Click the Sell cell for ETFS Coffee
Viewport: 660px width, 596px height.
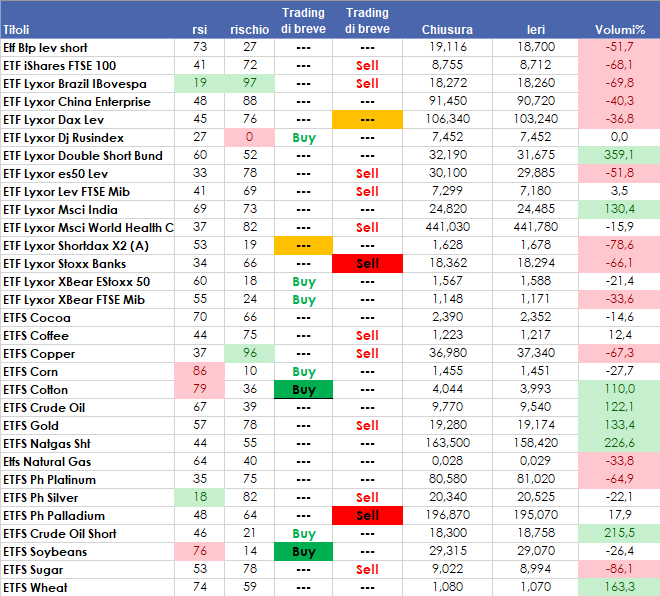pyautogui.click(x=367, y=335)
